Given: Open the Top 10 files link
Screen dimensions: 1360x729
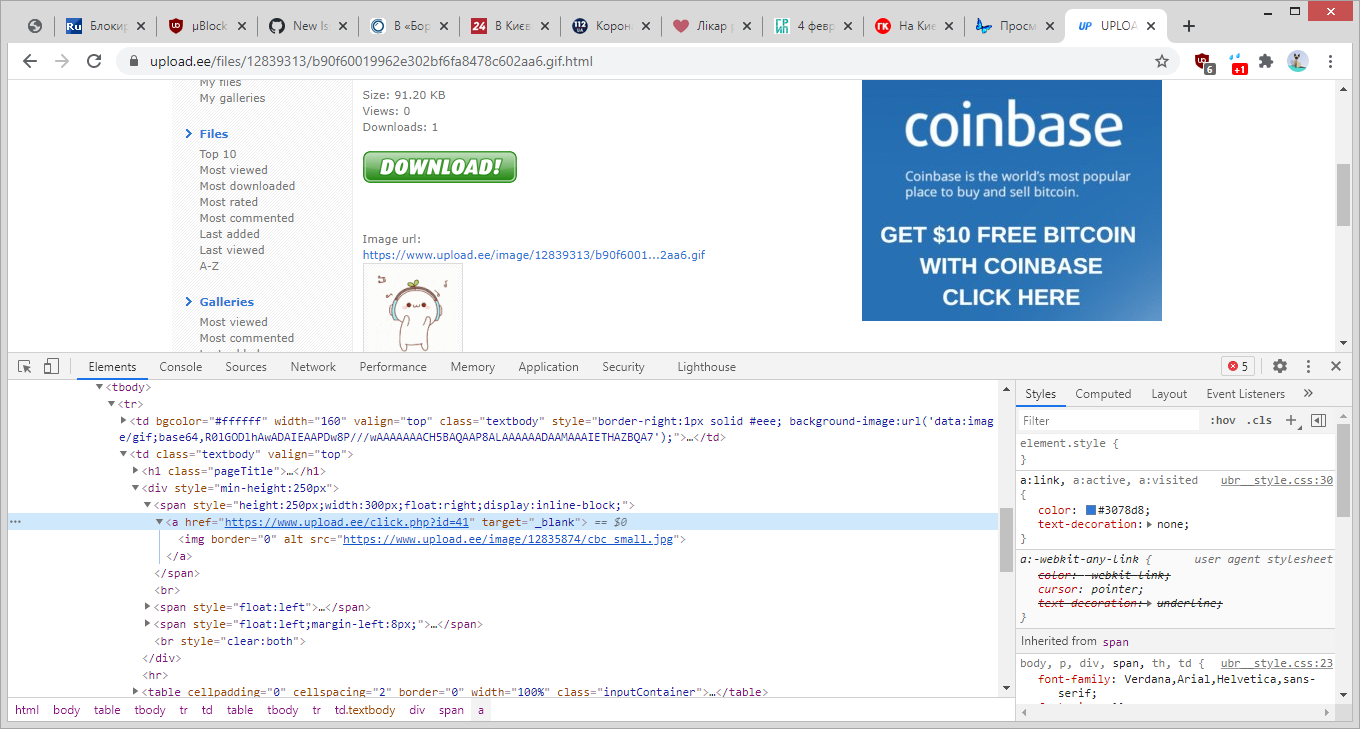Looking at the screenshot, I should click(x=218, y=154).
